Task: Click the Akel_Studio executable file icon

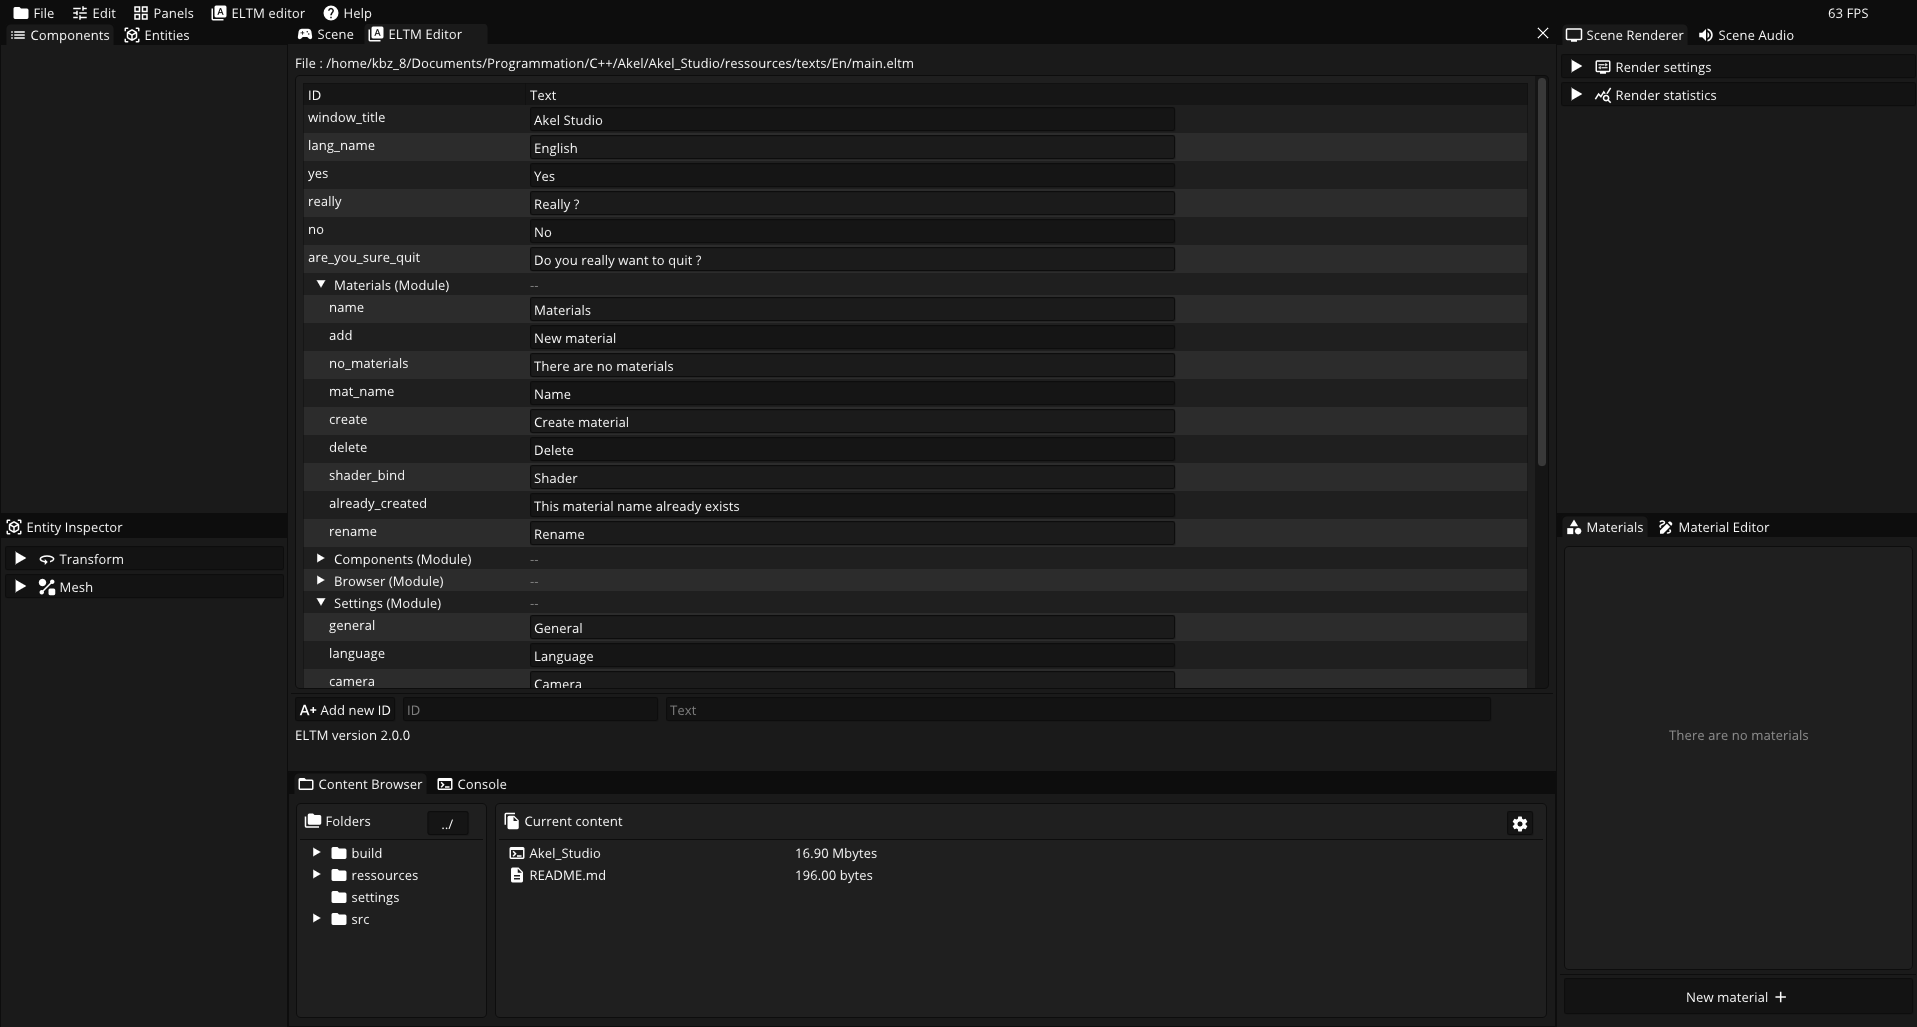Action: 516,853
